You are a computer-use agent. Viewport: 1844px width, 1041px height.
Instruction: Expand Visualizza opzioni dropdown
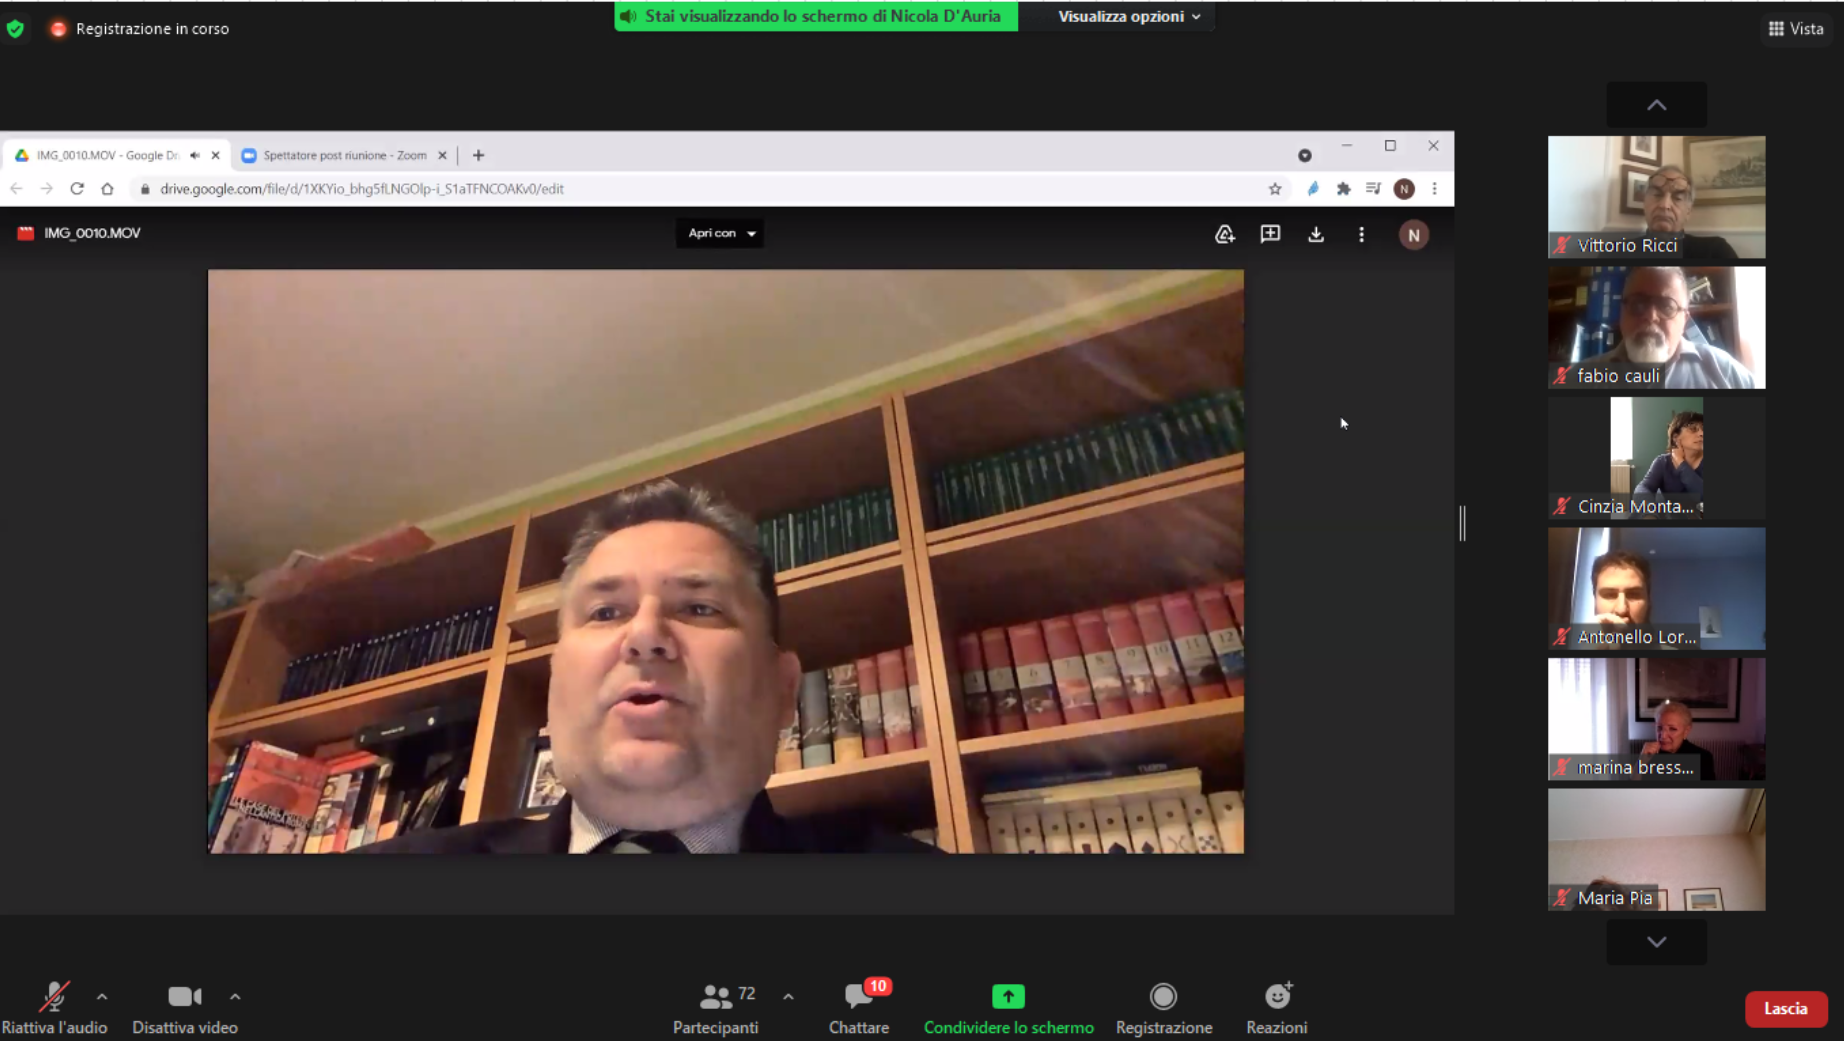[x=1129, y=16]
